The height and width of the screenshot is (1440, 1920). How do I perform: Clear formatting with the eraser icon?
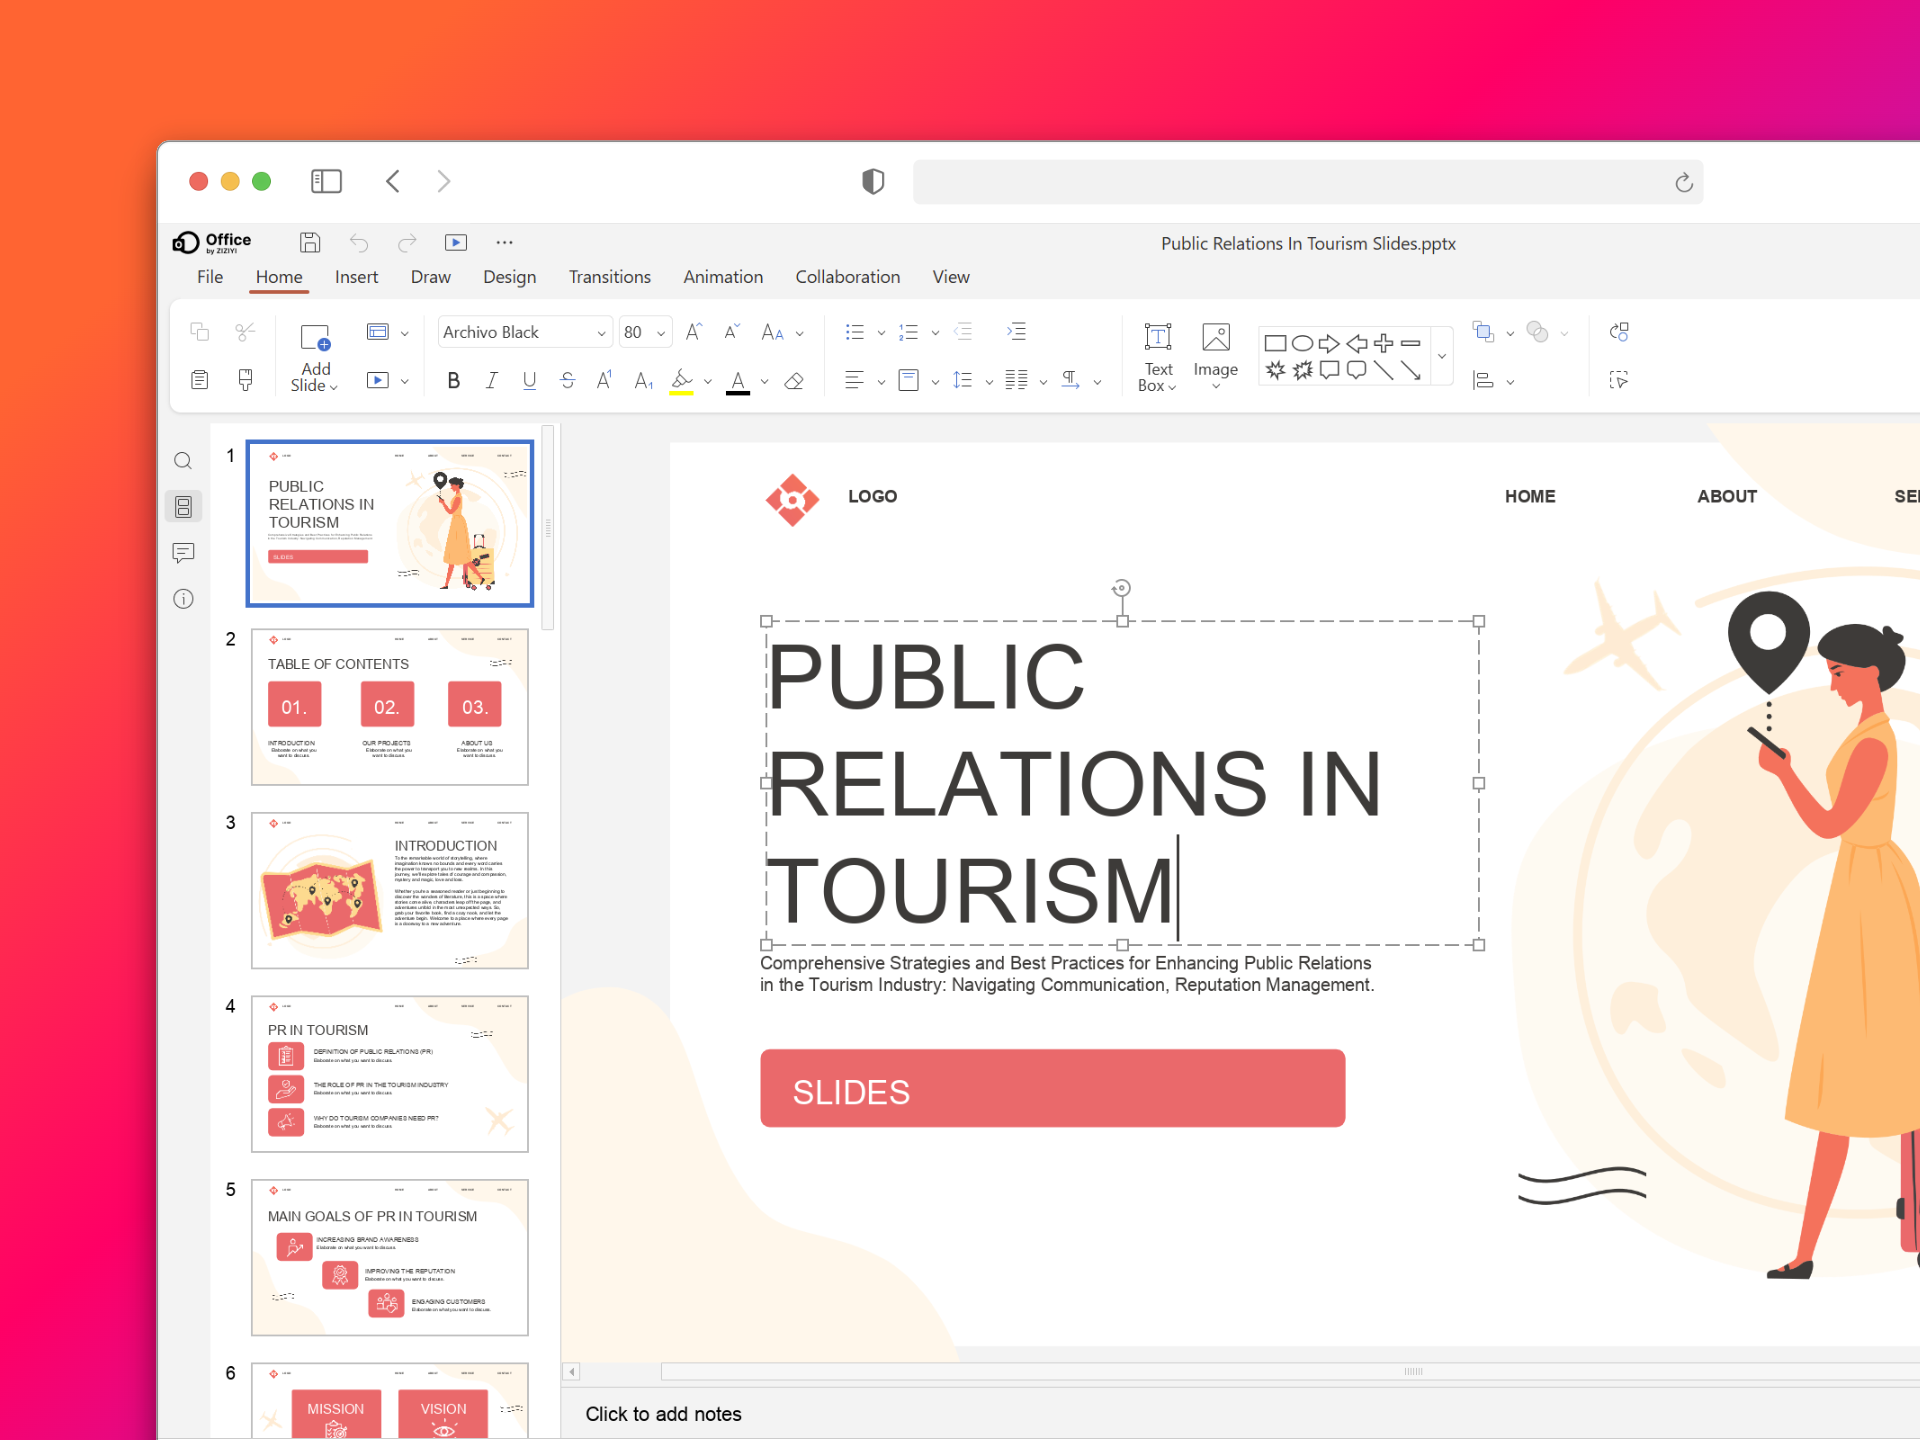(x=794, y=380)
